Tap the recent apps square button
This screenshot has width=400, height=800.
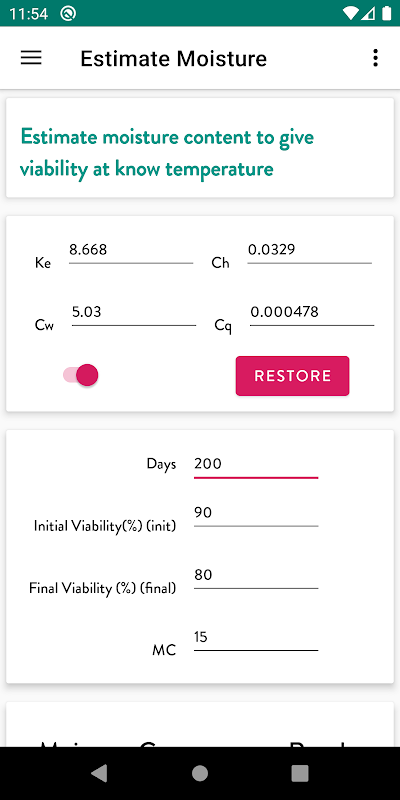[300, 773]
